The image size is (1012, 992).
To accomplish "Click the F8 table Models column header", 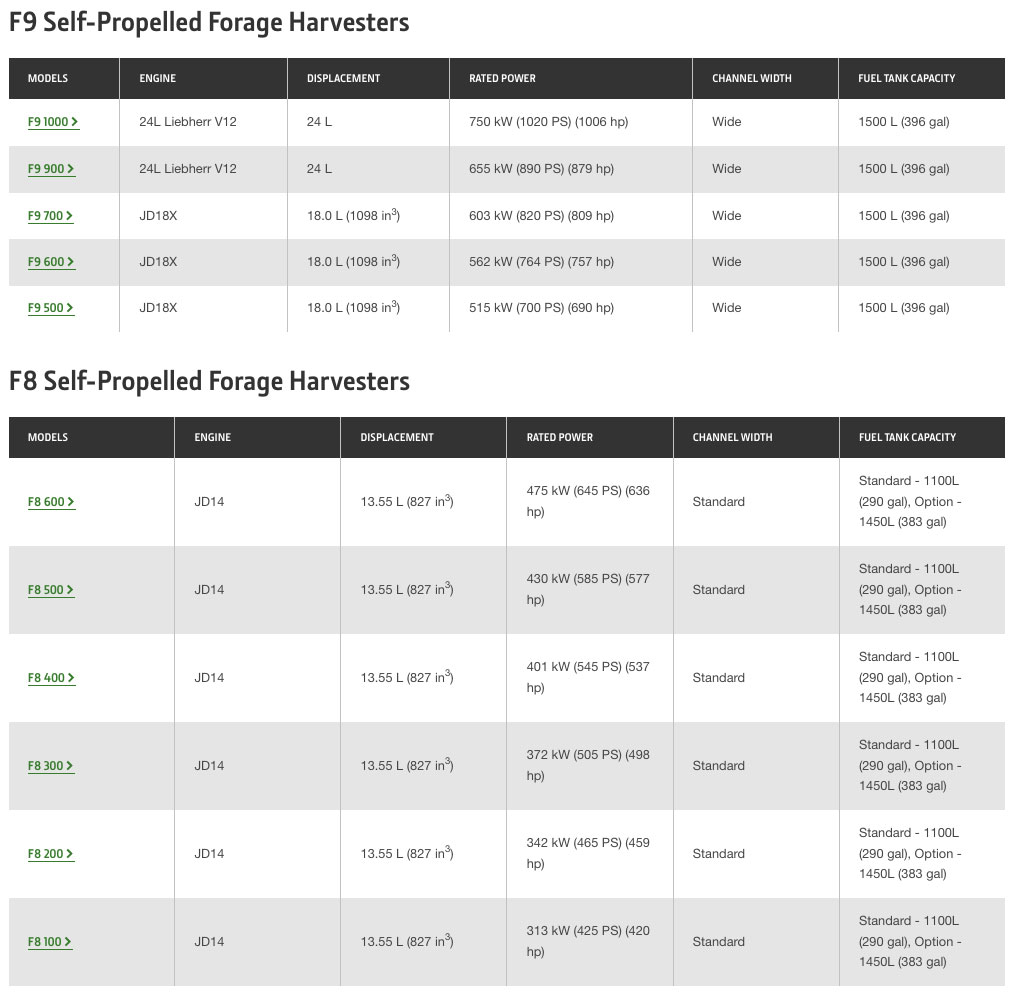I will pyautogui.click(x=48, y=437).
